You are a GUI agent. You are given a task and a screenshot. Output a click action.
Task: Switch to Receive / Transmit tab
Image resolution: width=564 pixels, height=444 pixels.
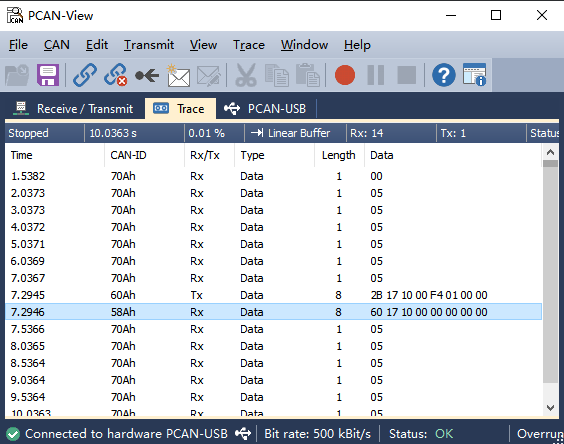73,109
